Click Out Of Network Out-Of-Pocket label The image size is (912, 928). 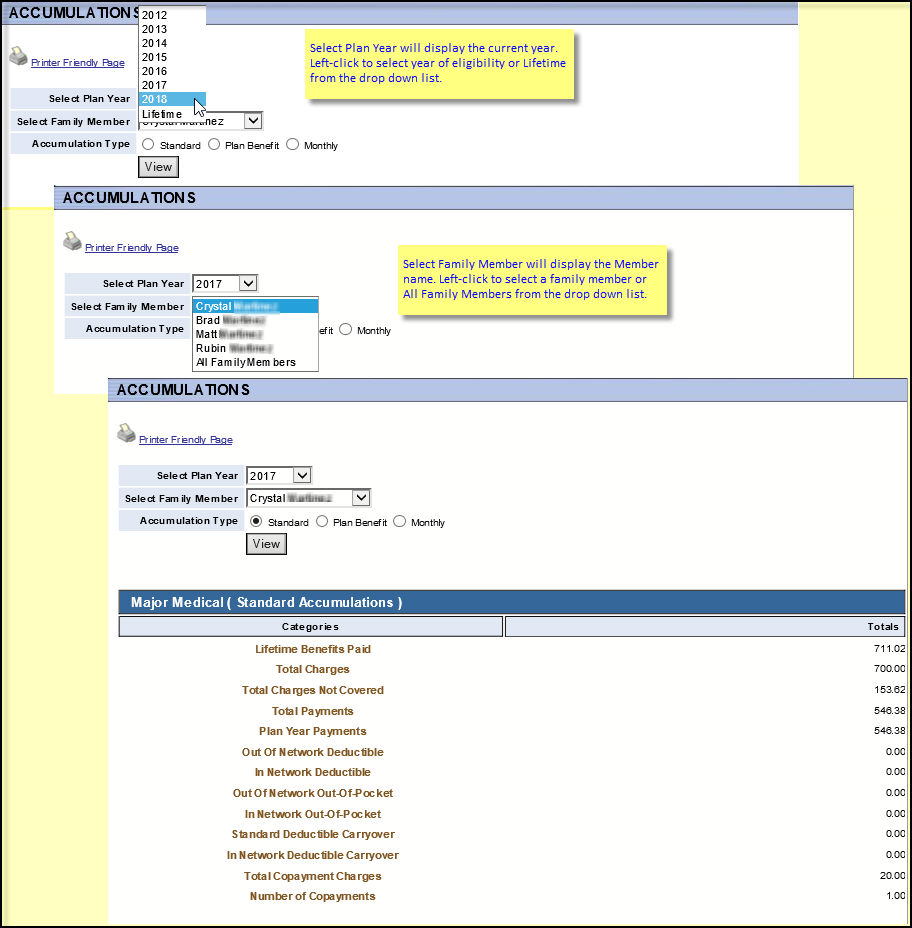(x=312, y=793)
